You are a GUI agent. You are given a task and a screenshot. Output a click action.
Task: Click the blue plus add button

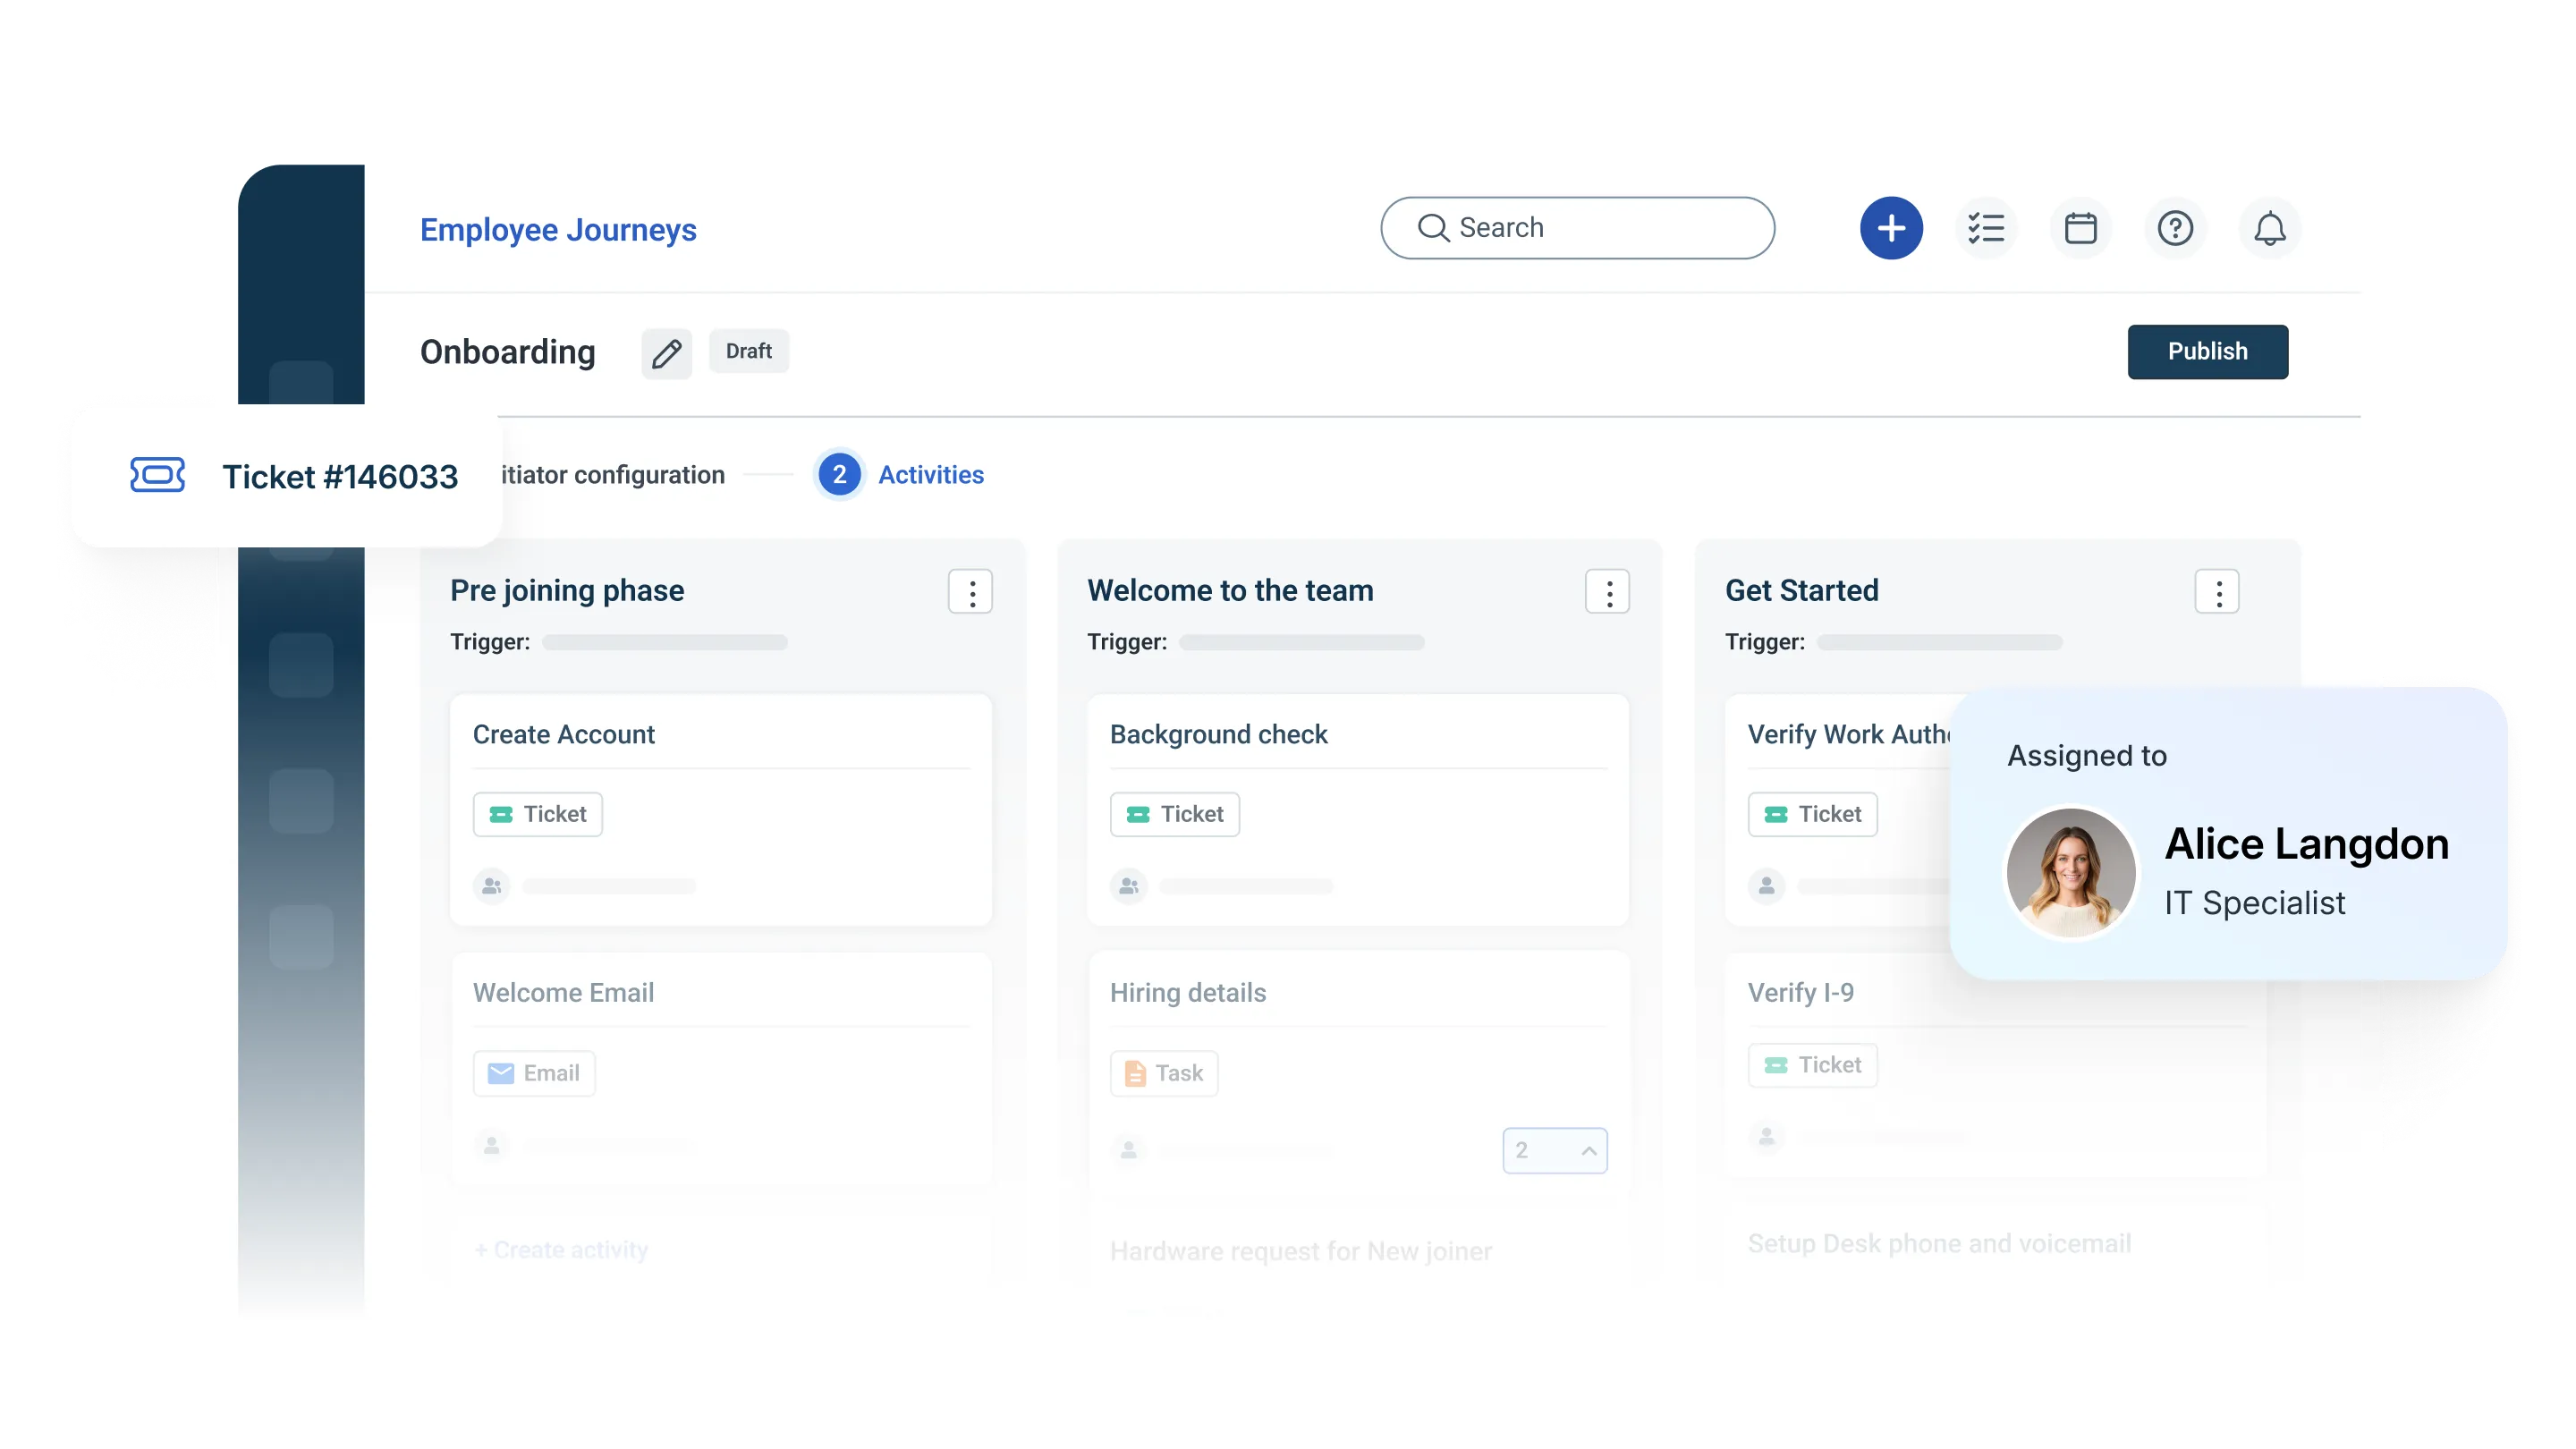point(1890,228)
